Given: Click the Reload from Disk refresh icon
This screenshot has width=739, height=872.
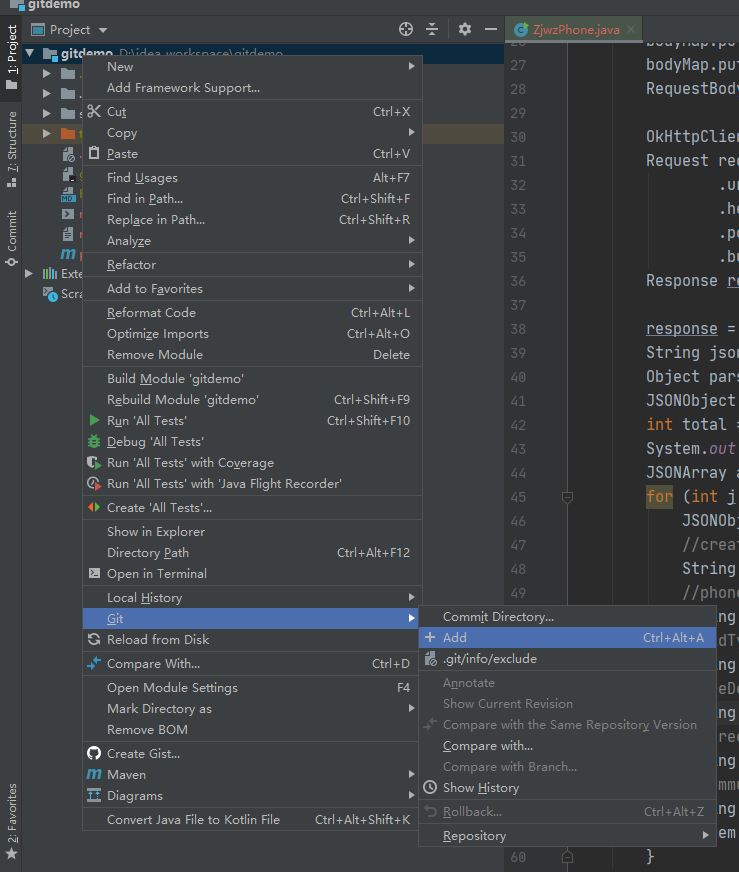Looking at the screenshot, I should pos(94,640).
